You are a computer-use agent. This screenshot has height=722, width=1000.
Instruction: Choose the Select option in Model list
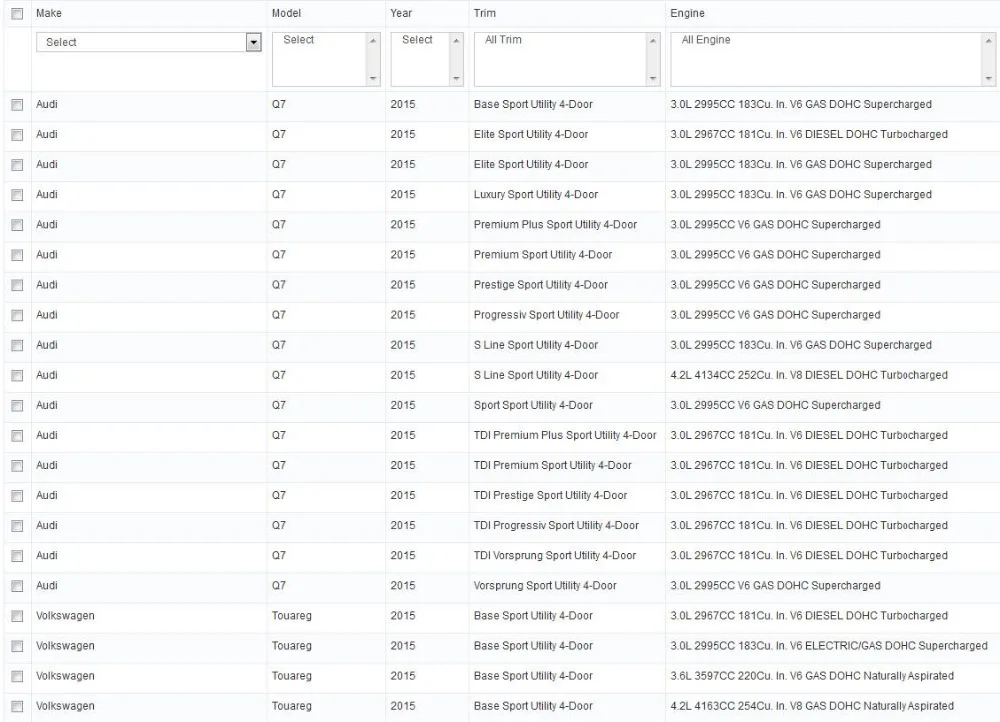(x=298, y=40)
